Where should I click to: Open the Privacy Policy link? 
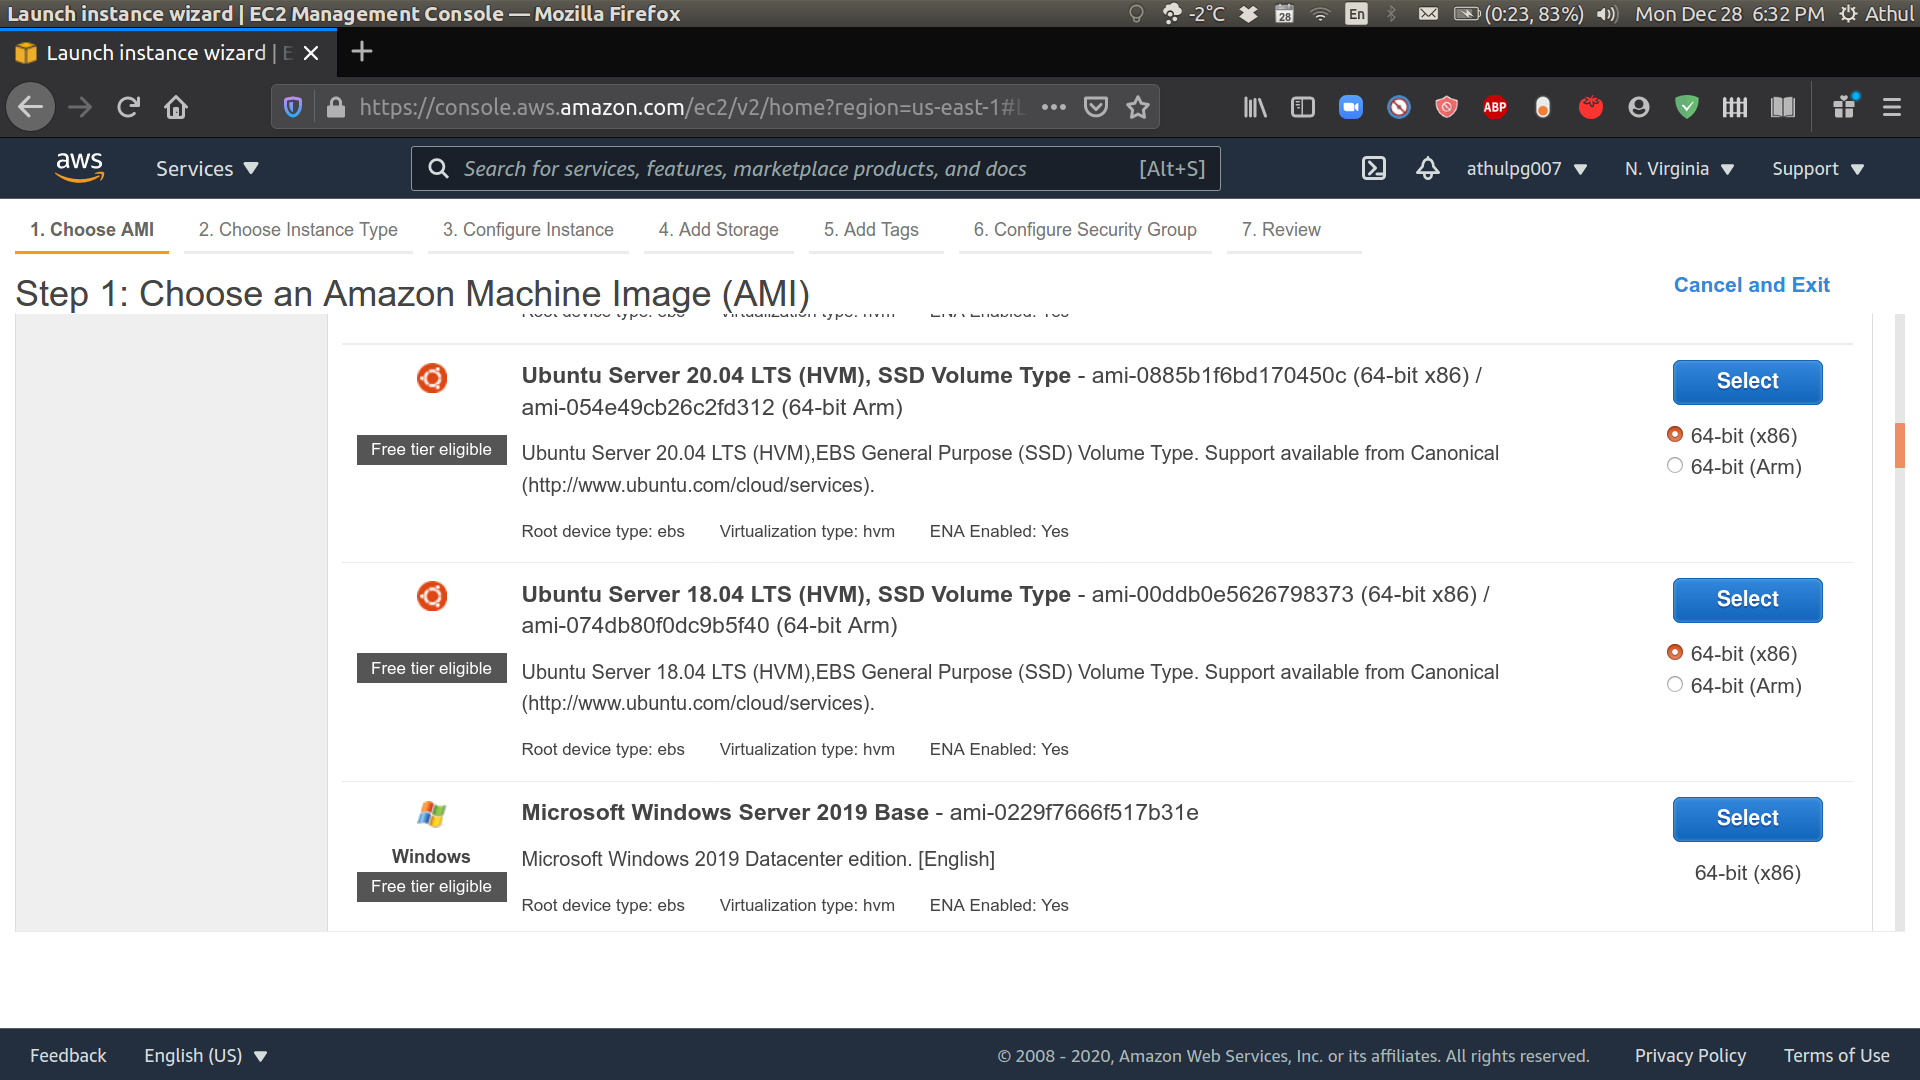1690,1056
